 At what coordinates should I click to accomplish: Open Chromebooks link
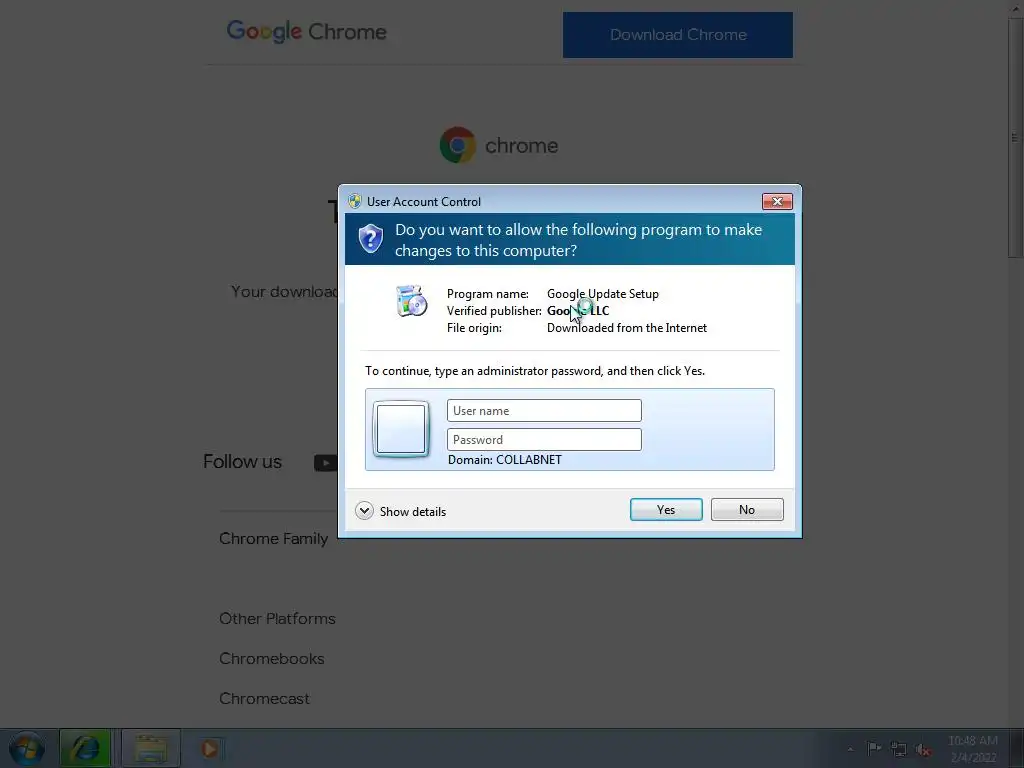[x=272, y=658]
